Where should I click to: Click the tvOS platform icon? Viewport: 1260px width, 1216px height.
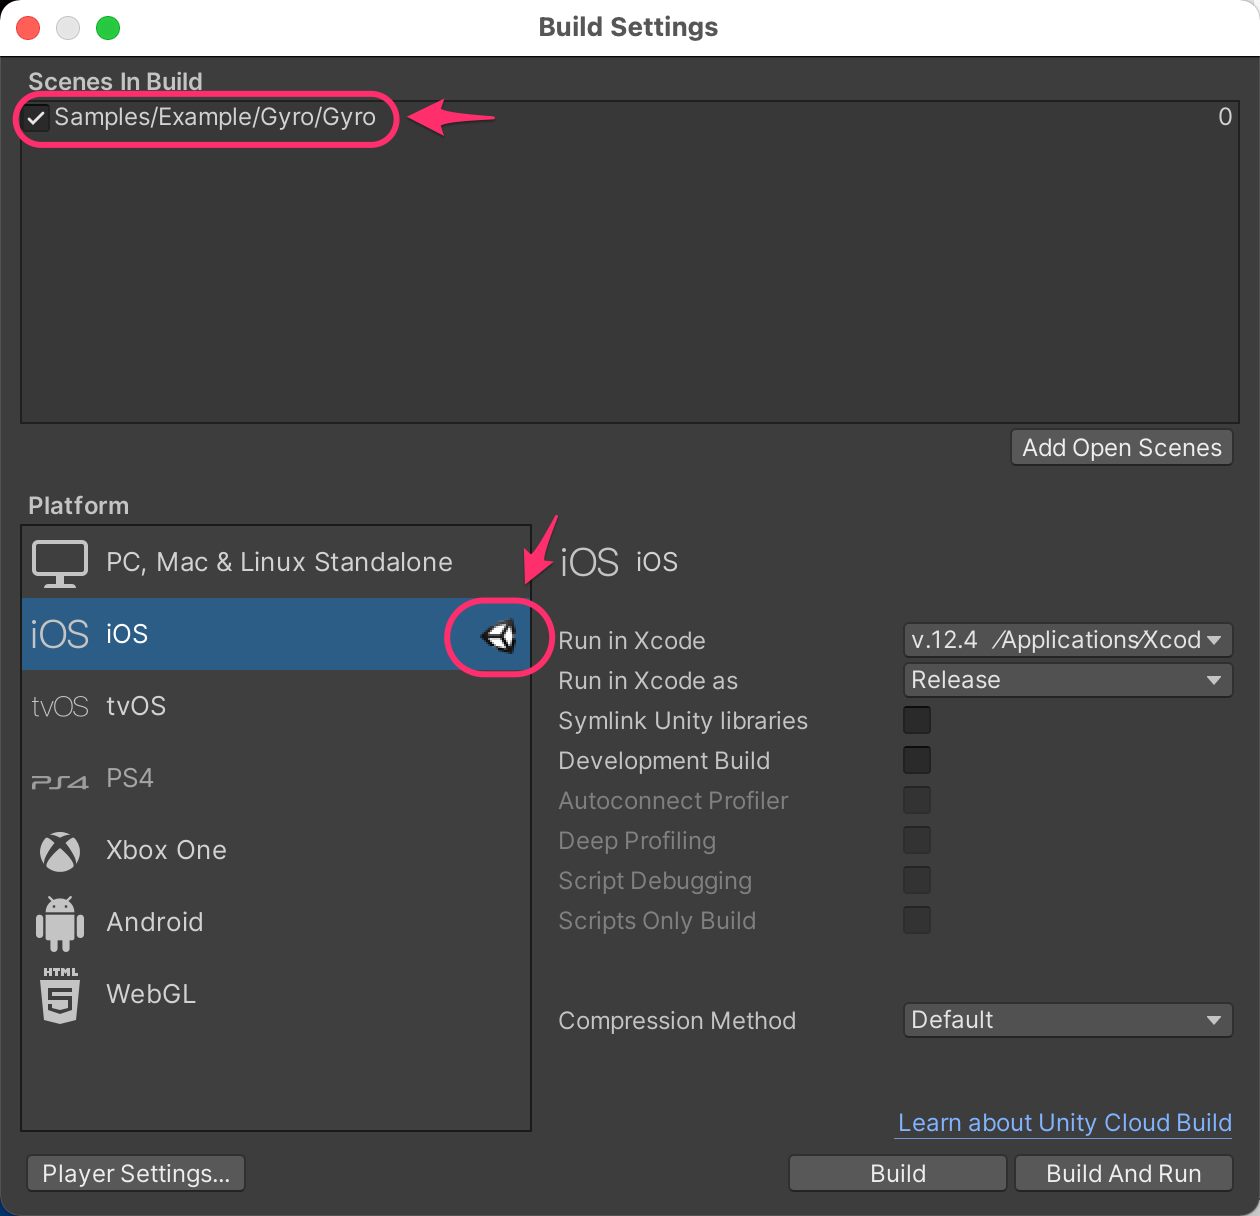tap(60, 706)
